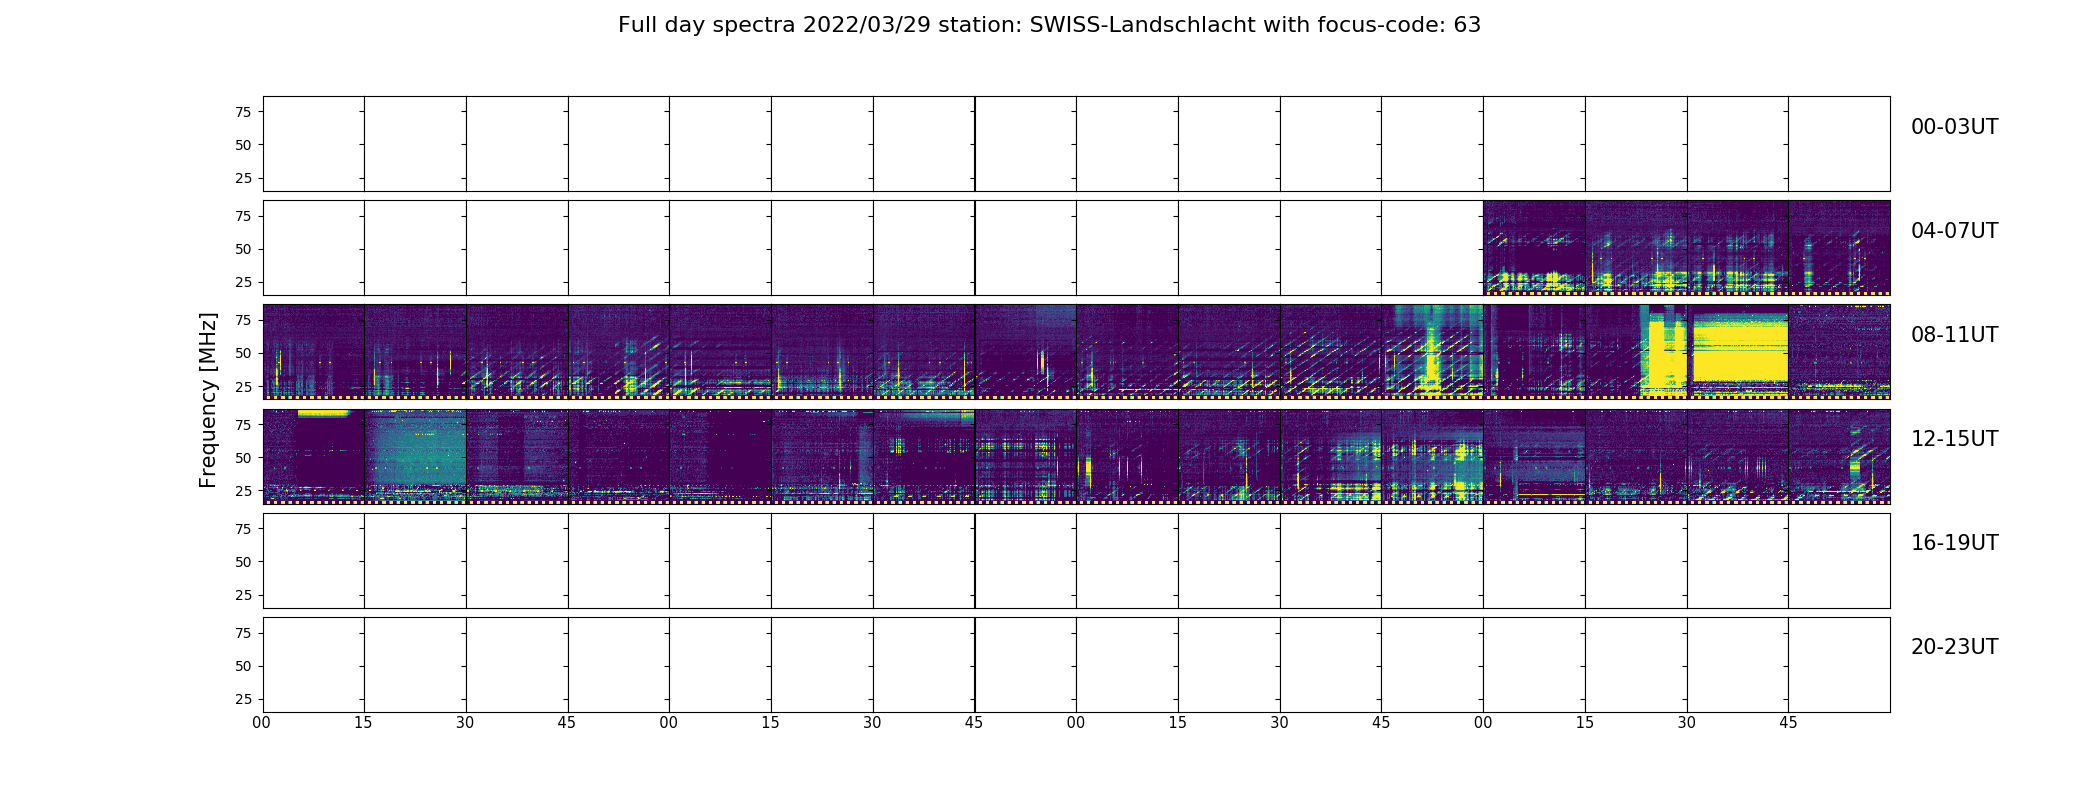Click the empty 20-23UT spectrum panel

(1076, 665)
